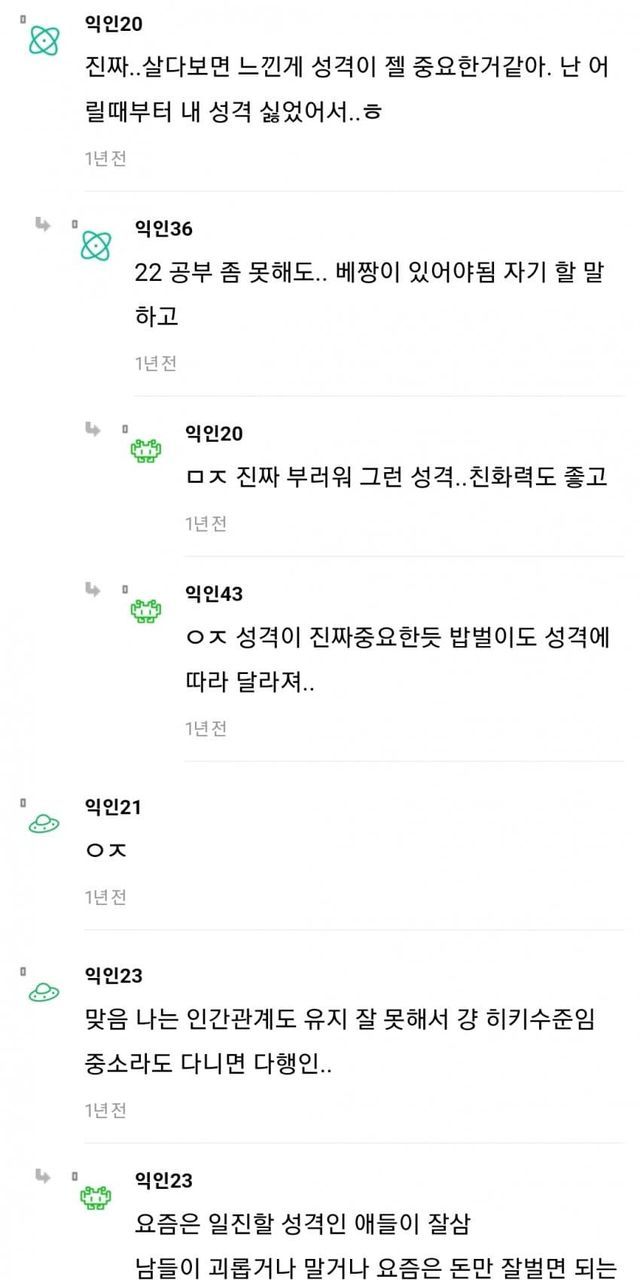Screen dimensions: 640x1280
Task: Click the invader avatar on the 'ㅁㅈ 진짜 부러워' reply
Action: pos(146,450)
